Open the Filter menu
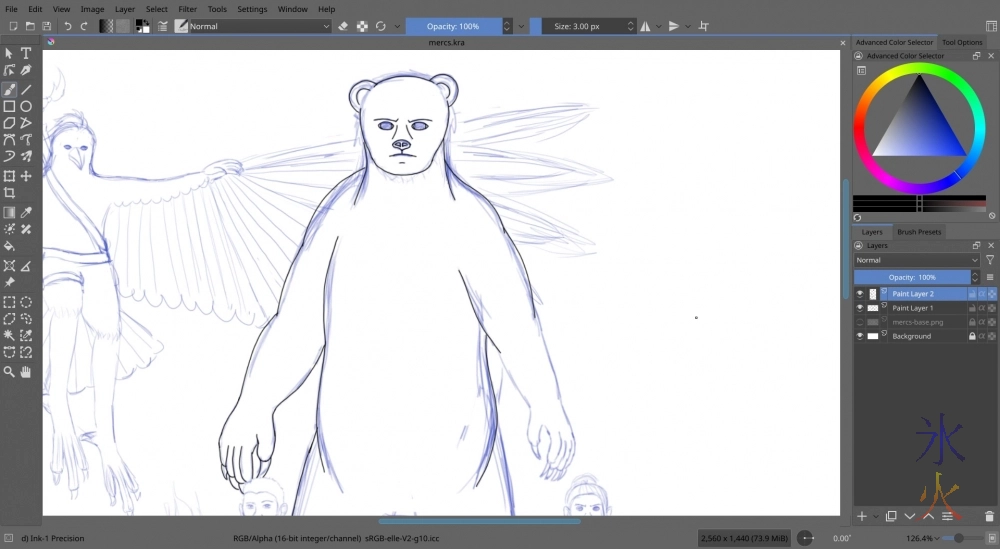Image resolution: width=1000 pixels, height=549 pixels. [187, 9]
